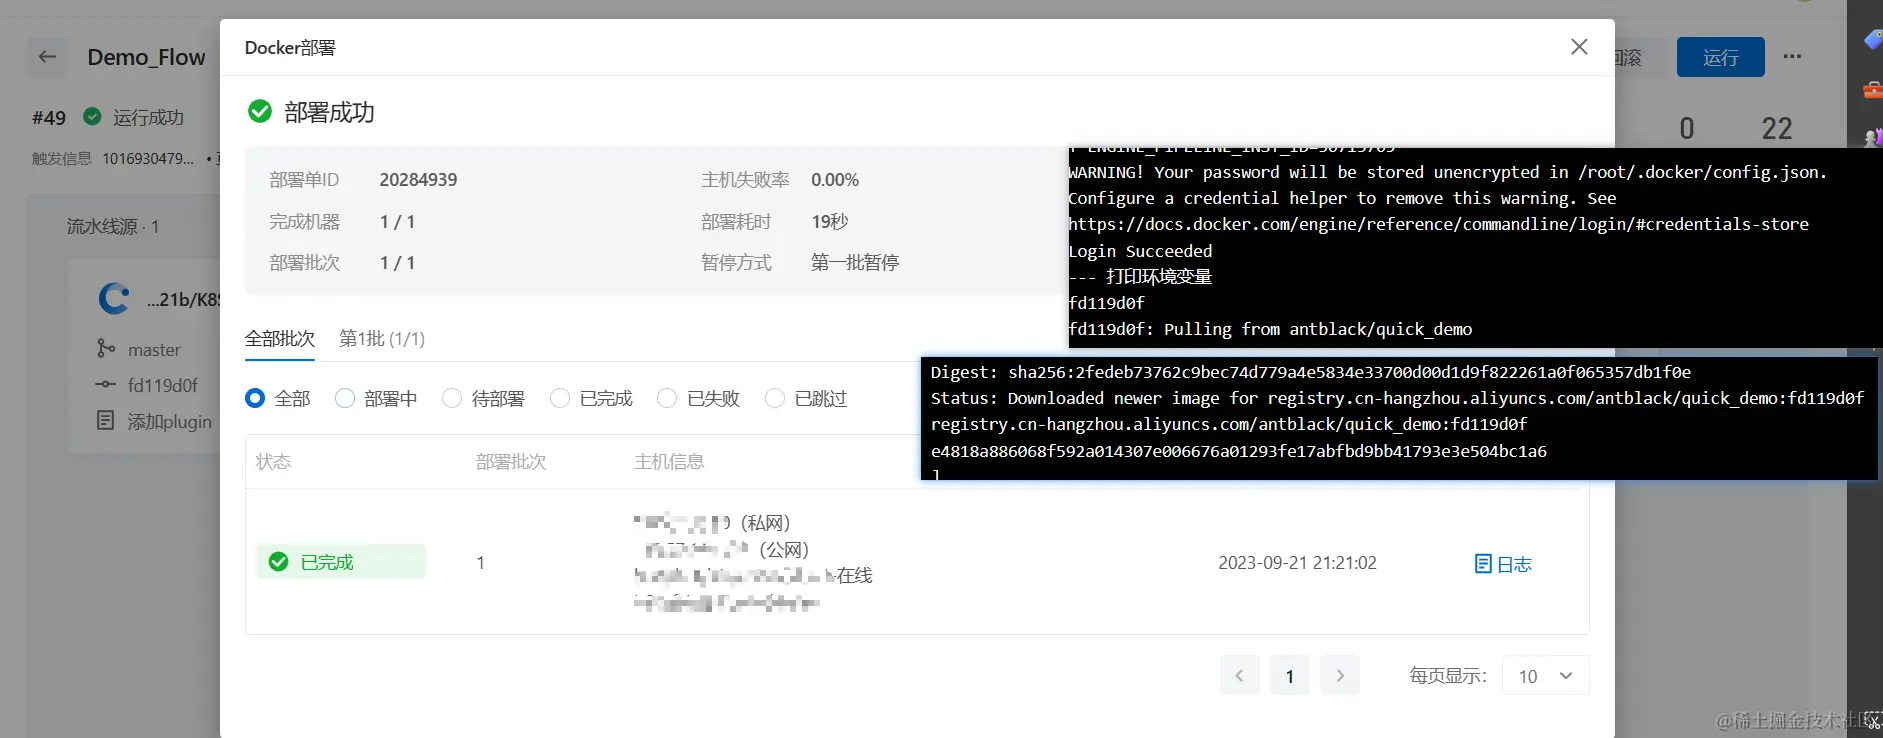The image size is (1883, 738).
Task: Click the 已完成 status badge in the table
Action: 341,562
